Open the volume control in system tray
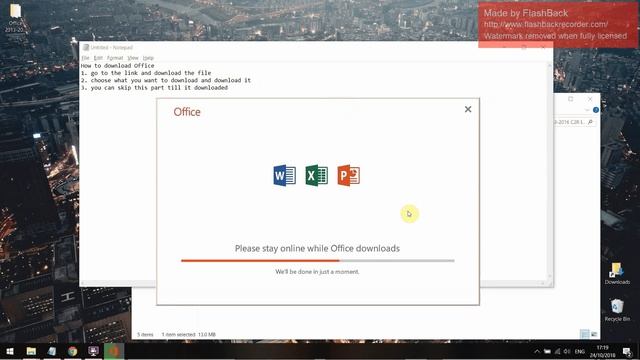 567,351
